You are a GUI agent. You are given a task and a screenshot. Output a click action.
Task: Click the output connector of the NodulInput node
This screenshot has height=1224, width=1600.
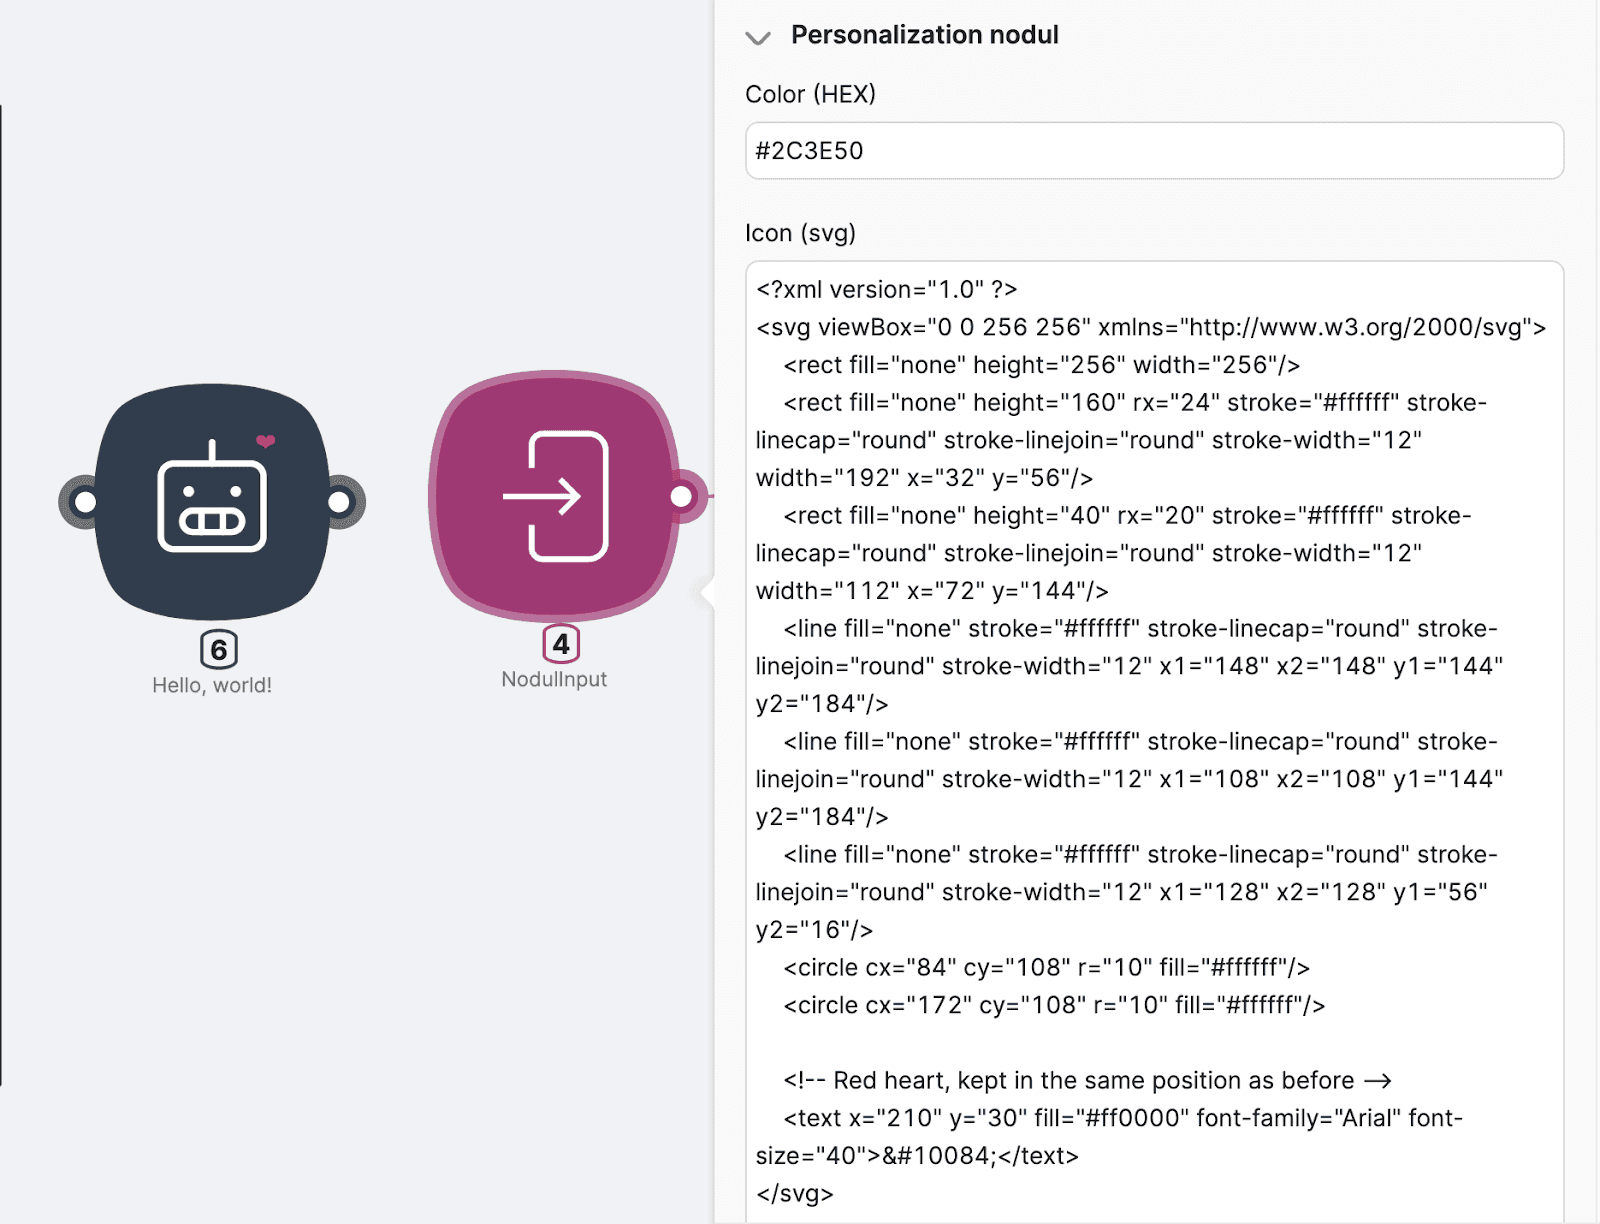682,496
